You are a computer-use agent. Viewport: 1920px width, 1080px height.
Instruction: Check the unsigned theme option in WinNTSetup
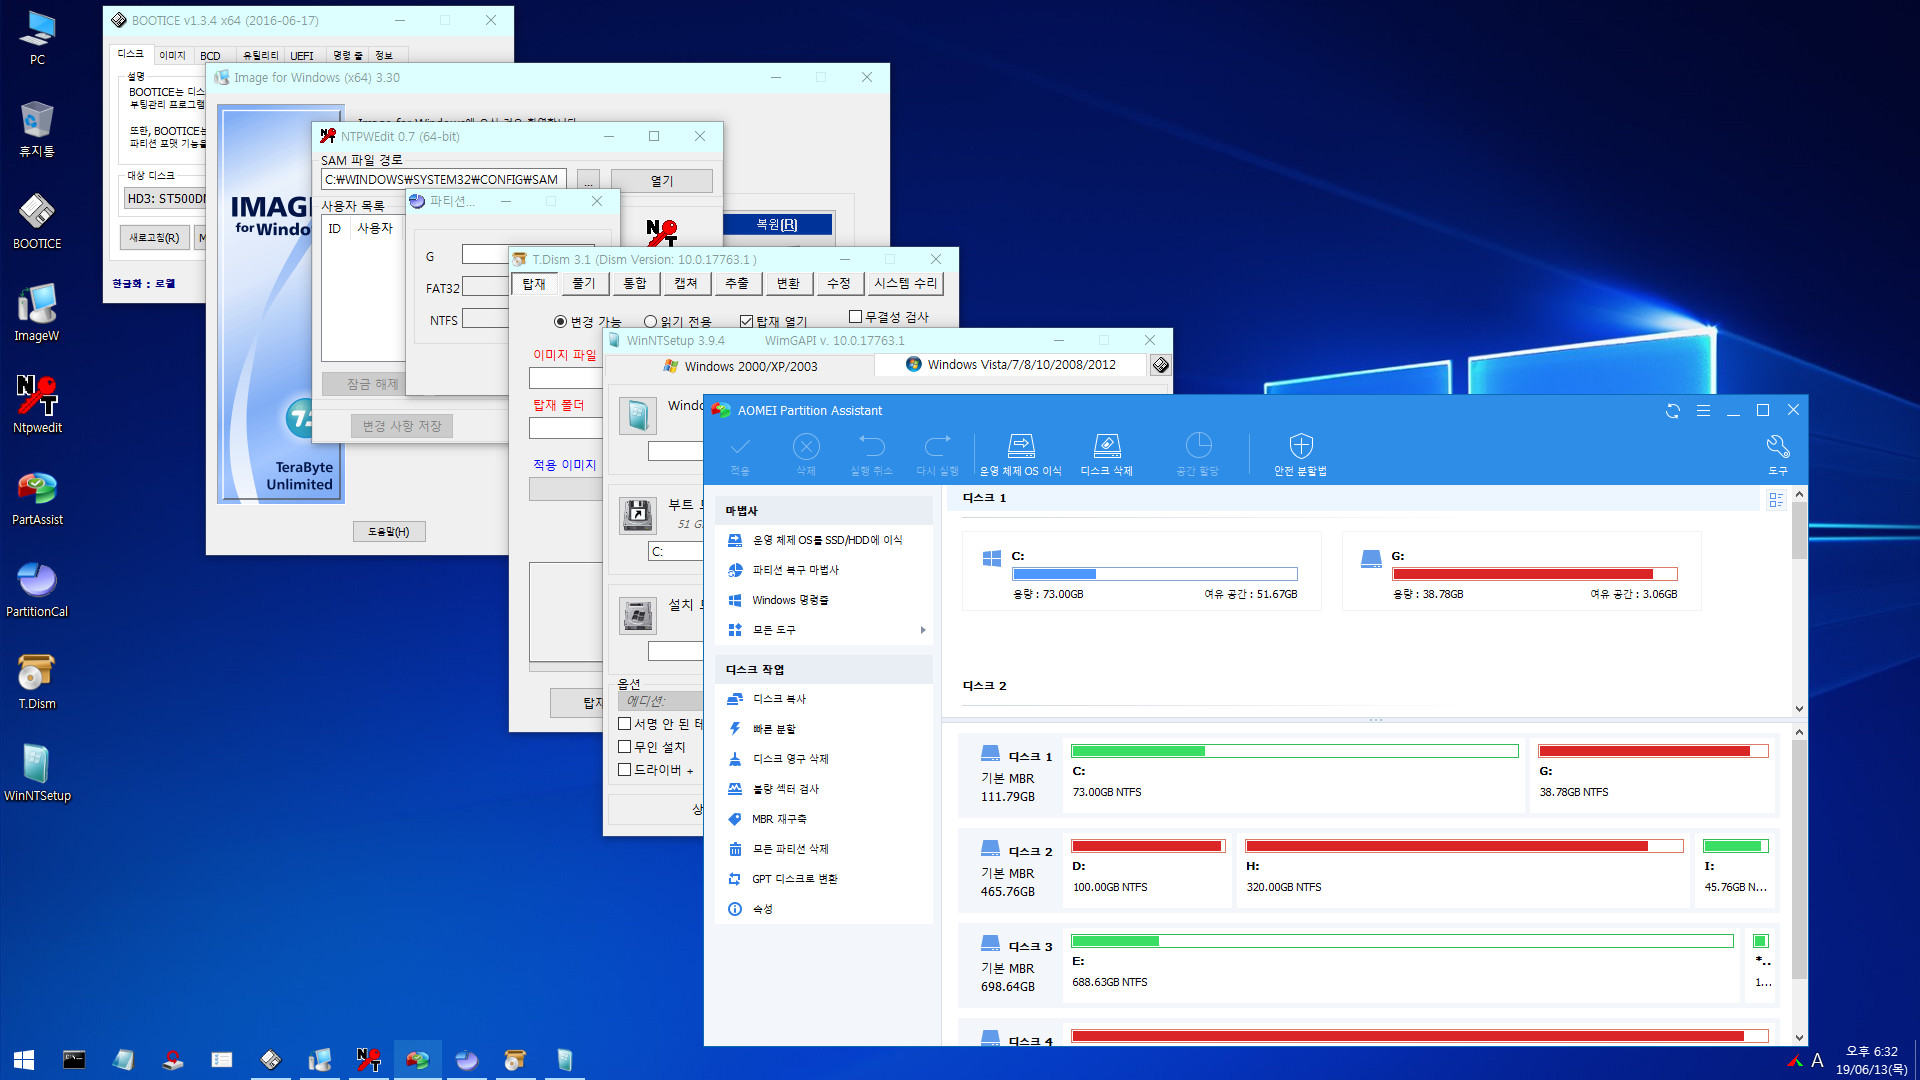(x=624, y=724)
